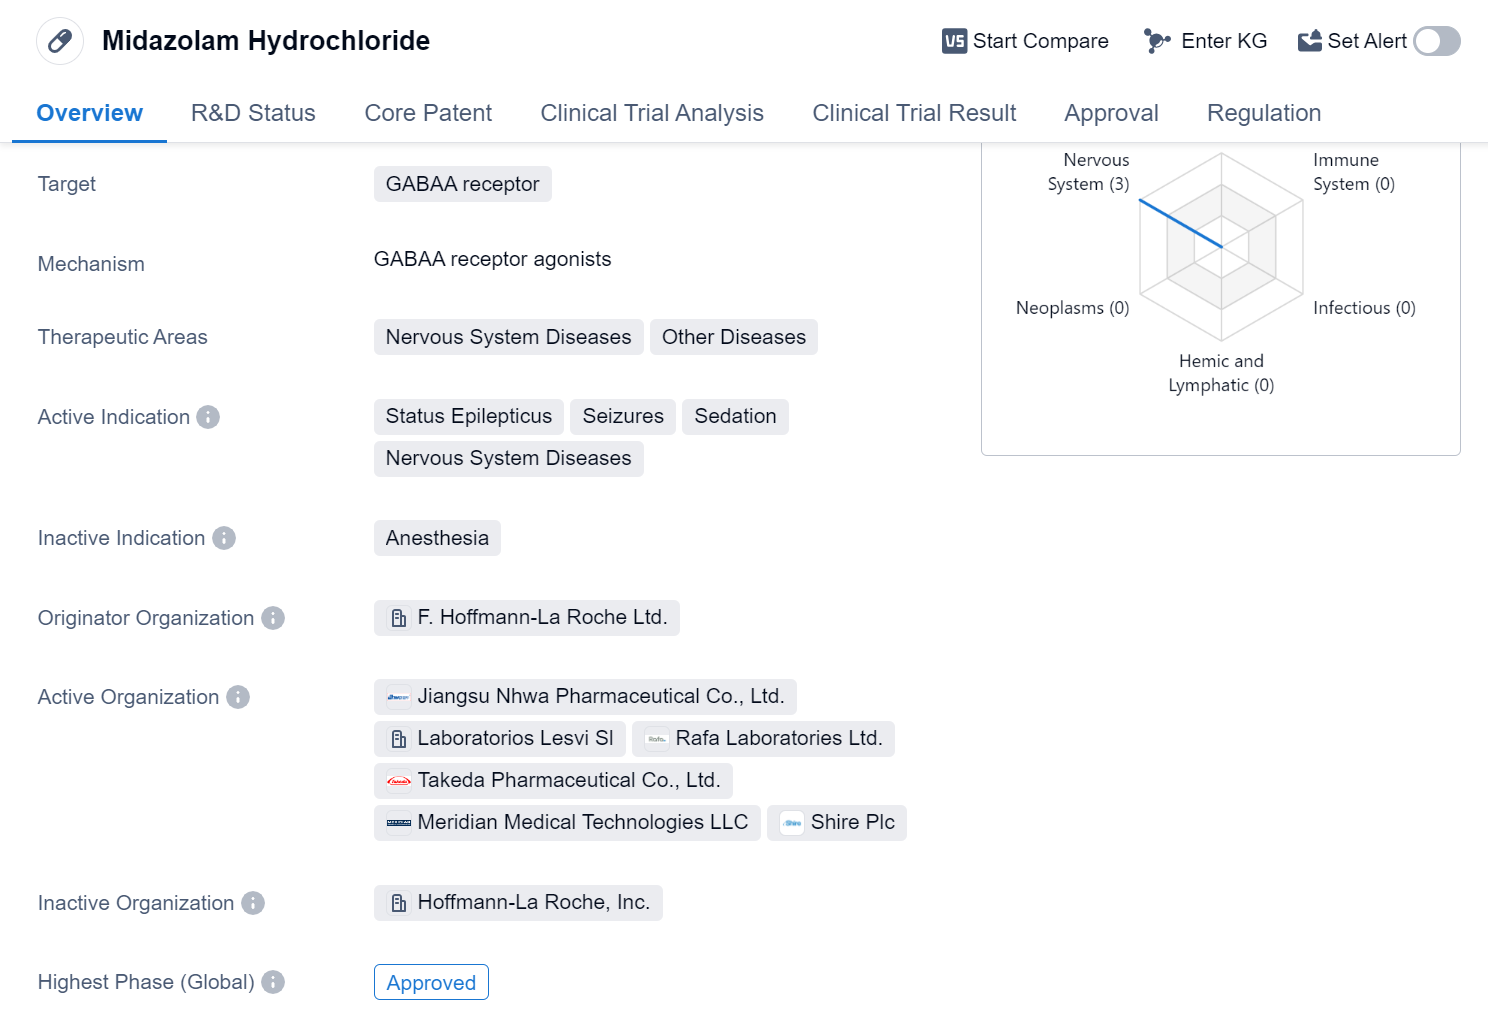Go to the Core Patent tab

[x=428, y=113]
